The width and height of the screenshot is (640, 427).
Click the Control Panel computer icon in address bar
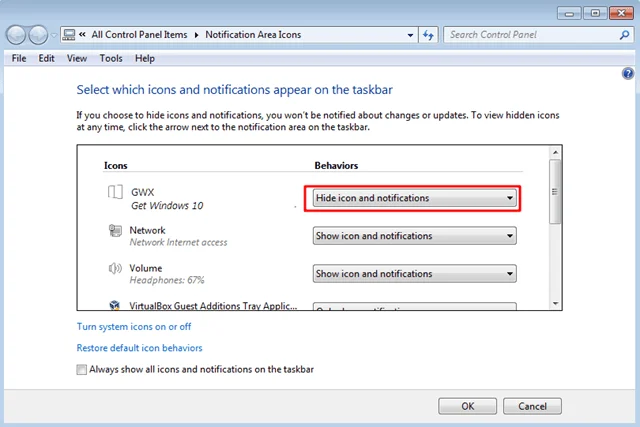tap(69, 35)
